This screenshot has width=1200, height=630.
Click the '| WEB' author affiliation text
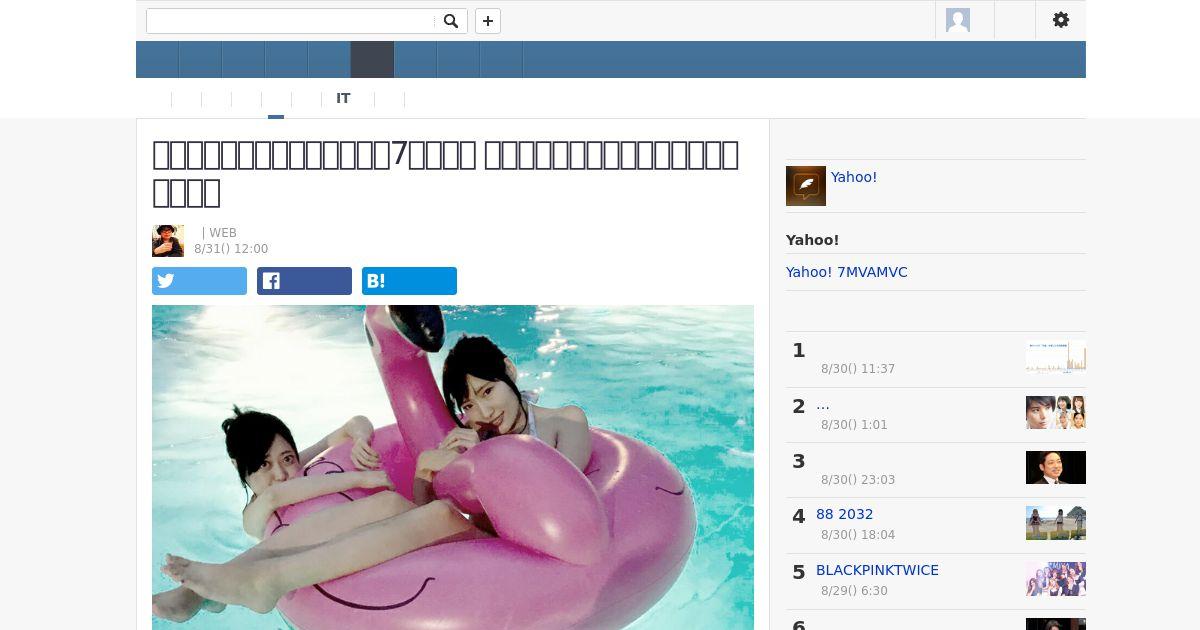click(x=219, y=233)
